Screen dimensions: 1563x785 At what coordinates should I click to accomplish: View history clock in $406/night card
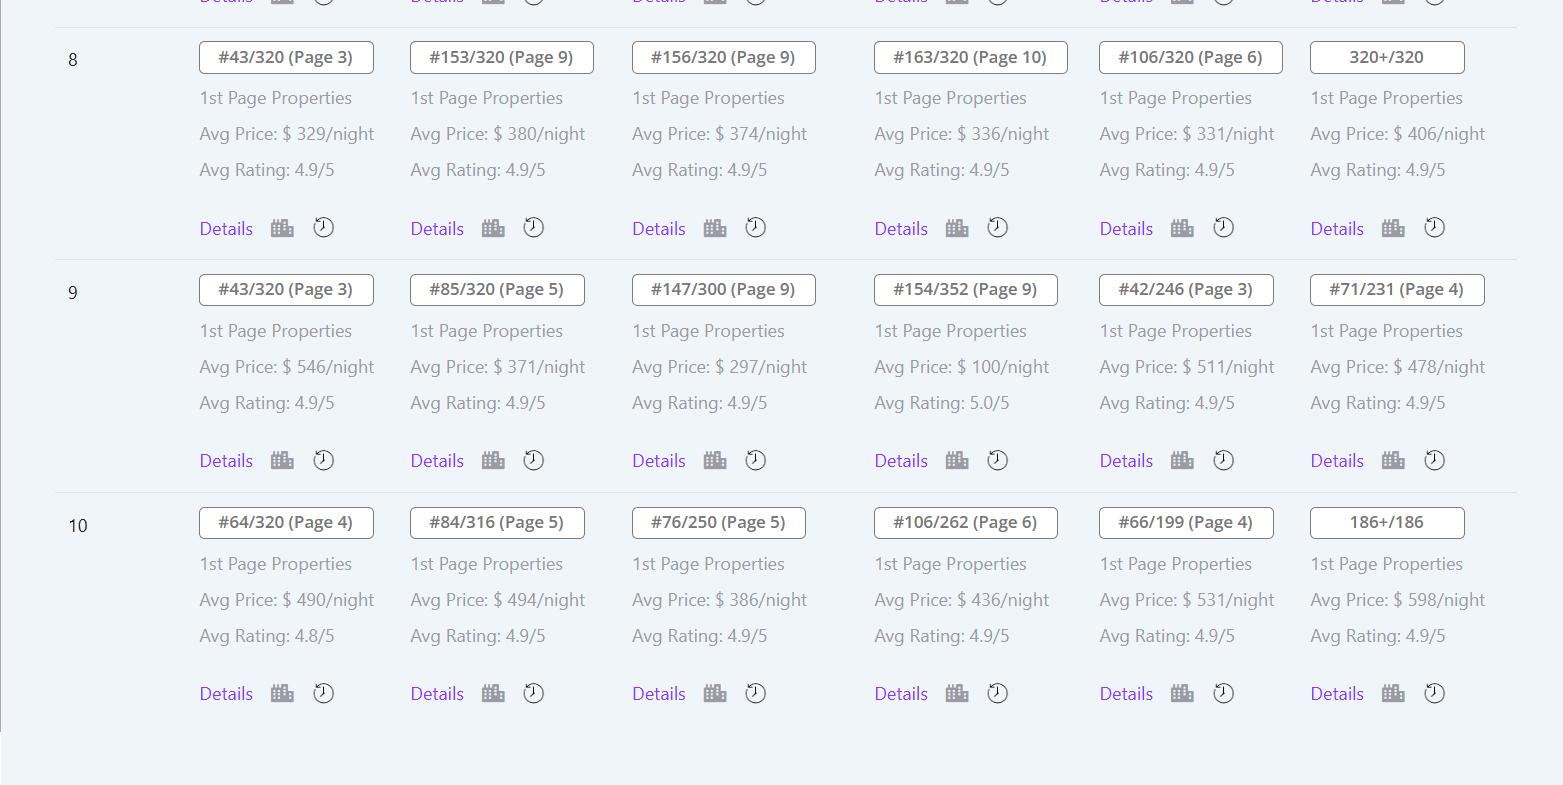1434,228
